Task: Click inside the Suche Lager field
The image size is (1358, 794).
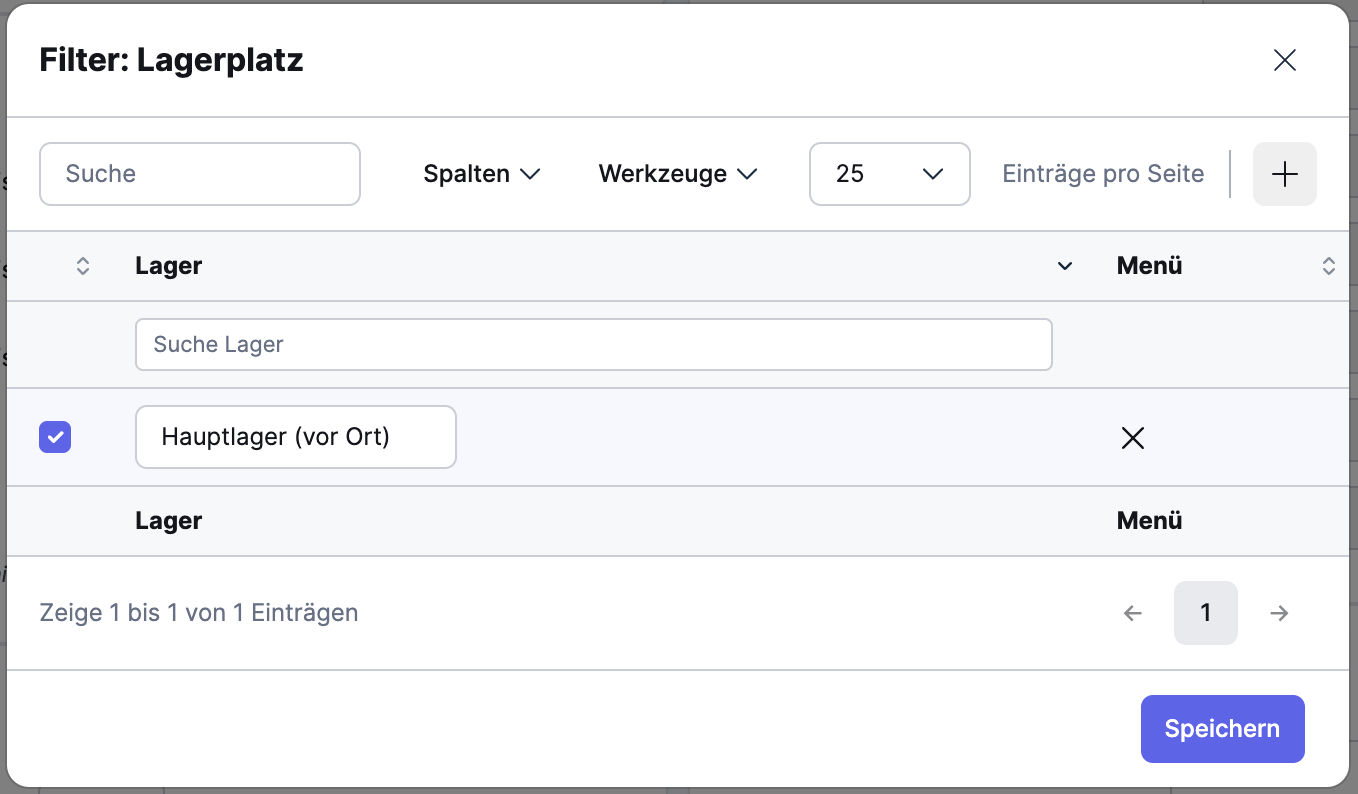Action: (594, 344)
